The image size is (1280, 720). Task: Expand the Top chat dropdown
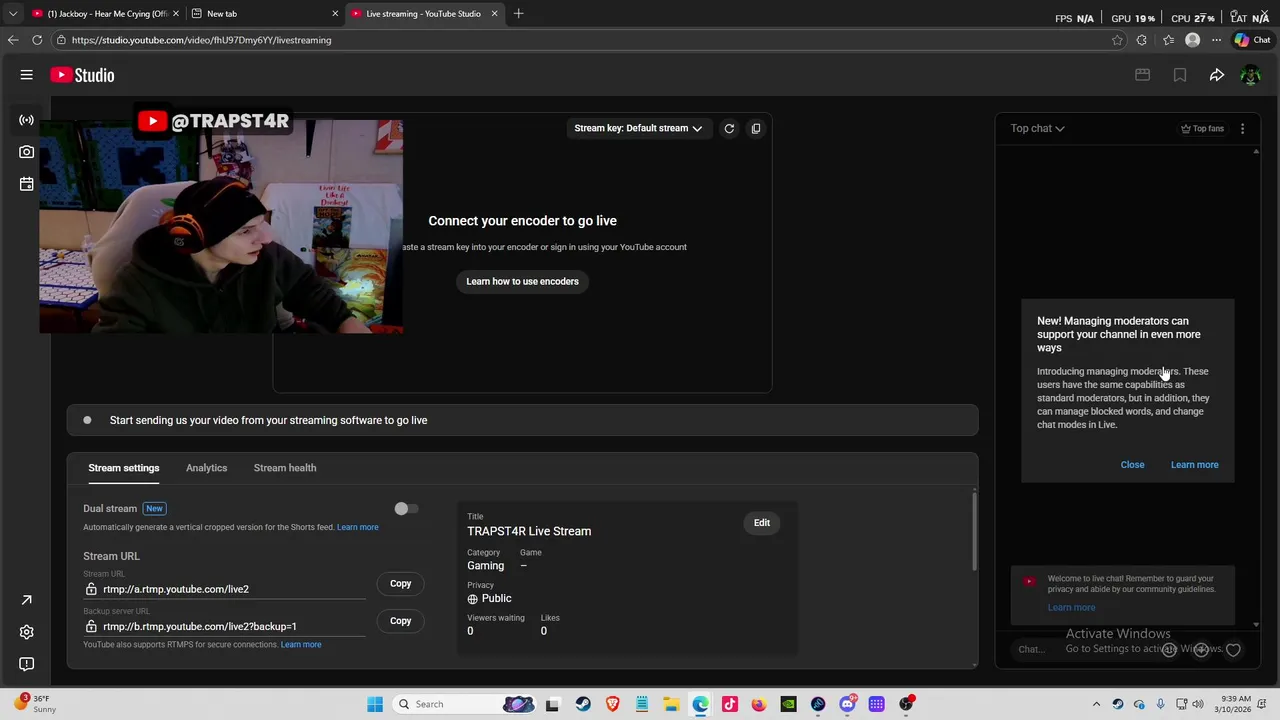coord(1037,128)
